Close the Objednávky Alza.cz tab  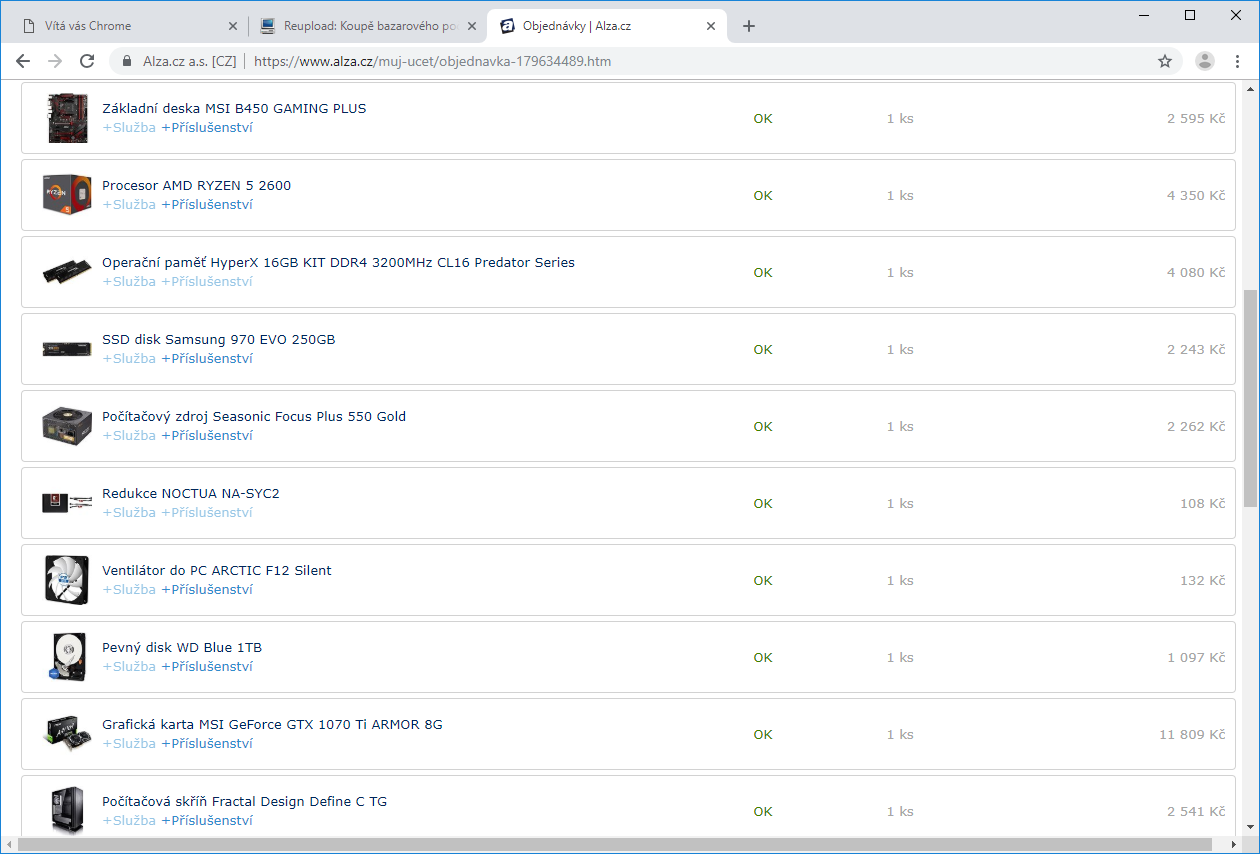click(711, 26)
